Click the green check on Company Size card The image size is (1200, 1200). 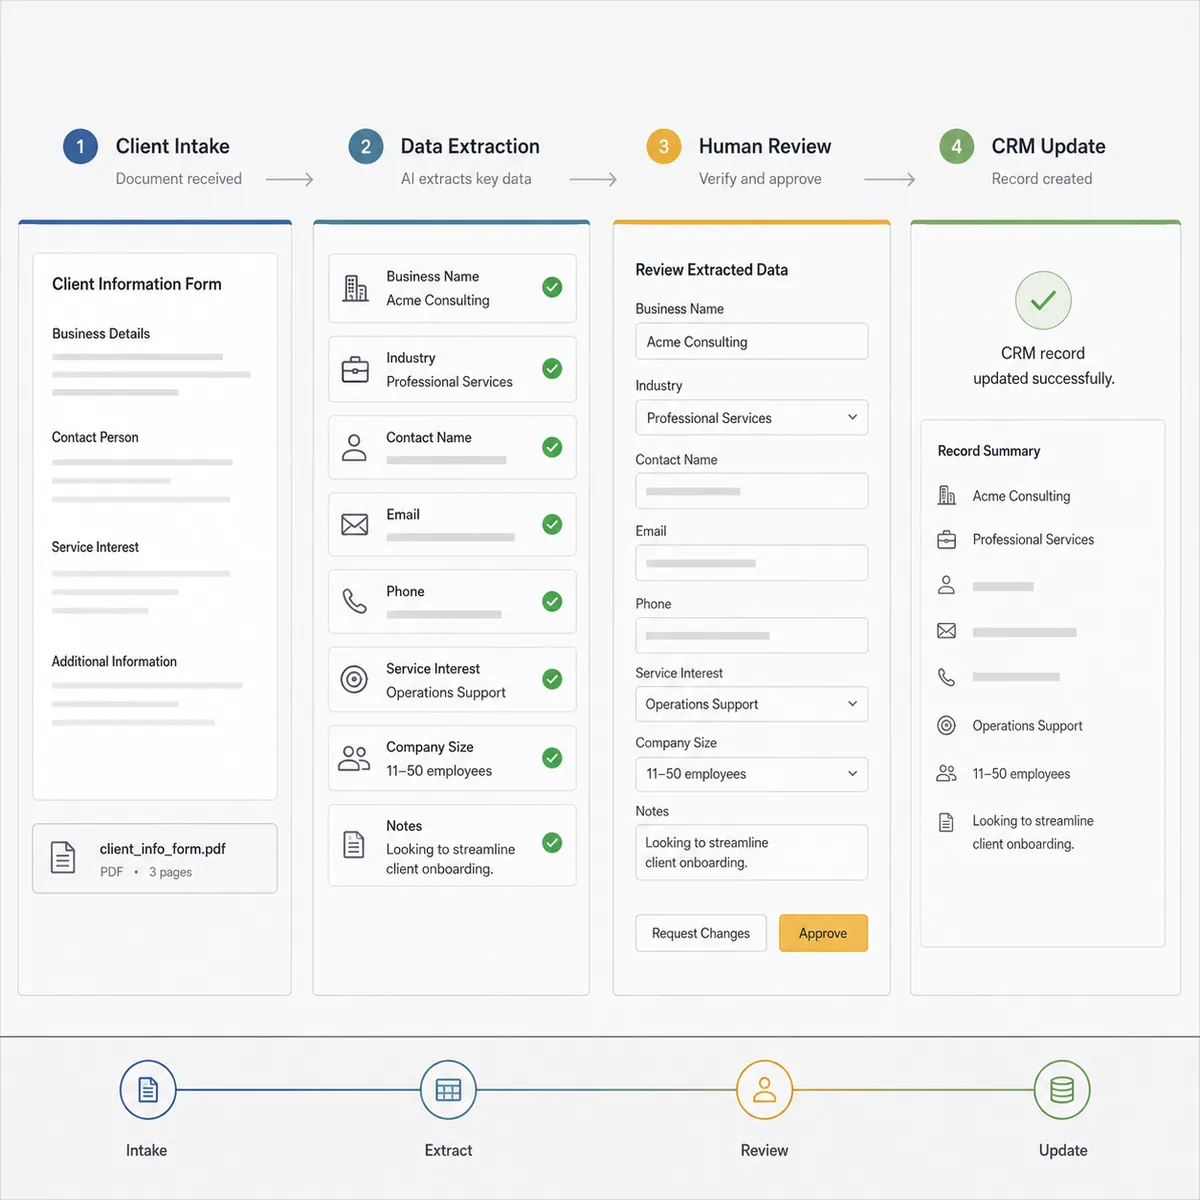coord(552,758)
